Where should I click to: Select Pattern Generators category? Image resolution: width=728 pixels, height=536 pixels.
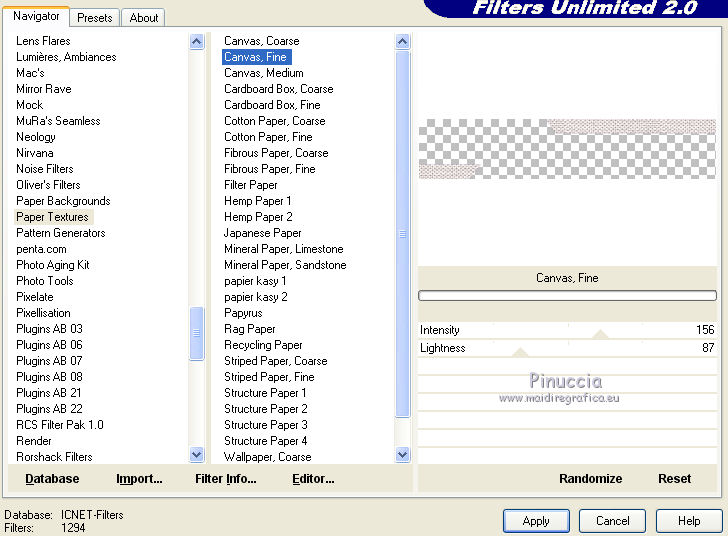(61, 233)
